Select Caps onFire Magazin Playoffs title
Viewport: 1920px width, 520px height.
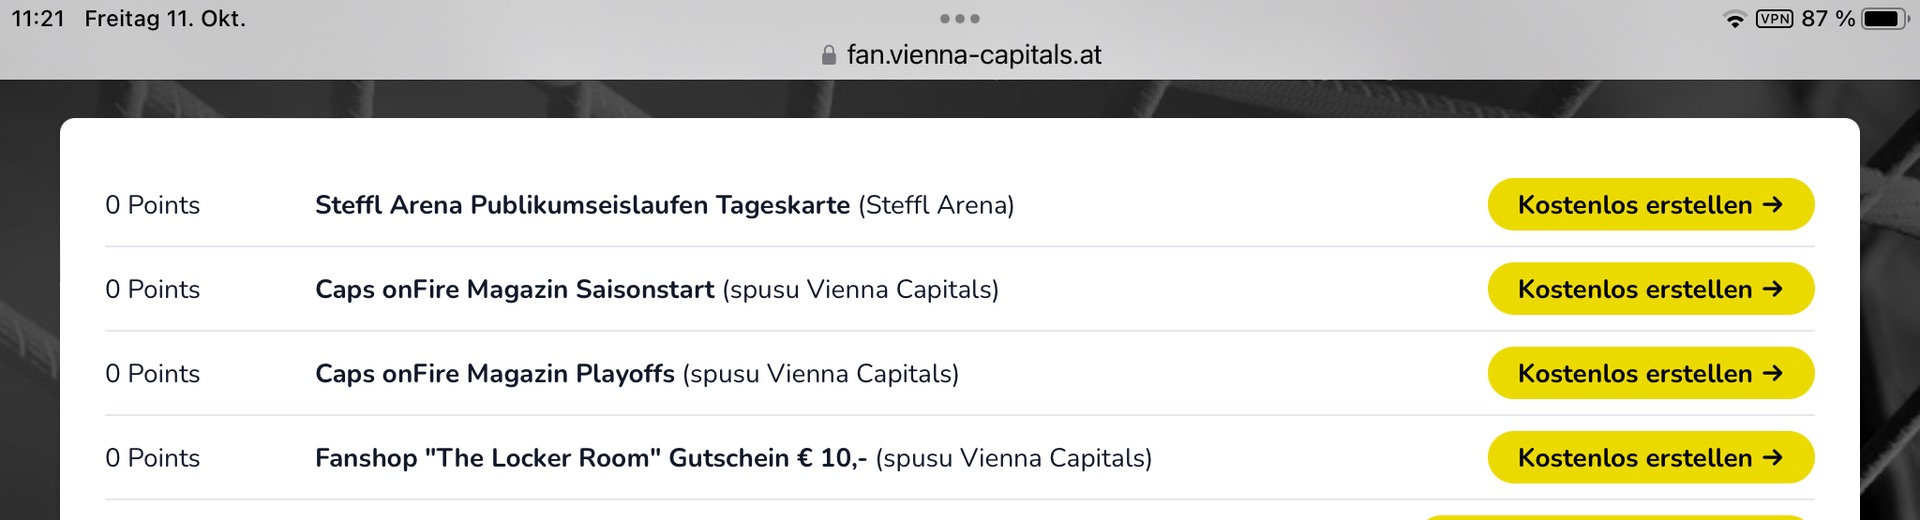pyautogui.click(x=494, y=373)
